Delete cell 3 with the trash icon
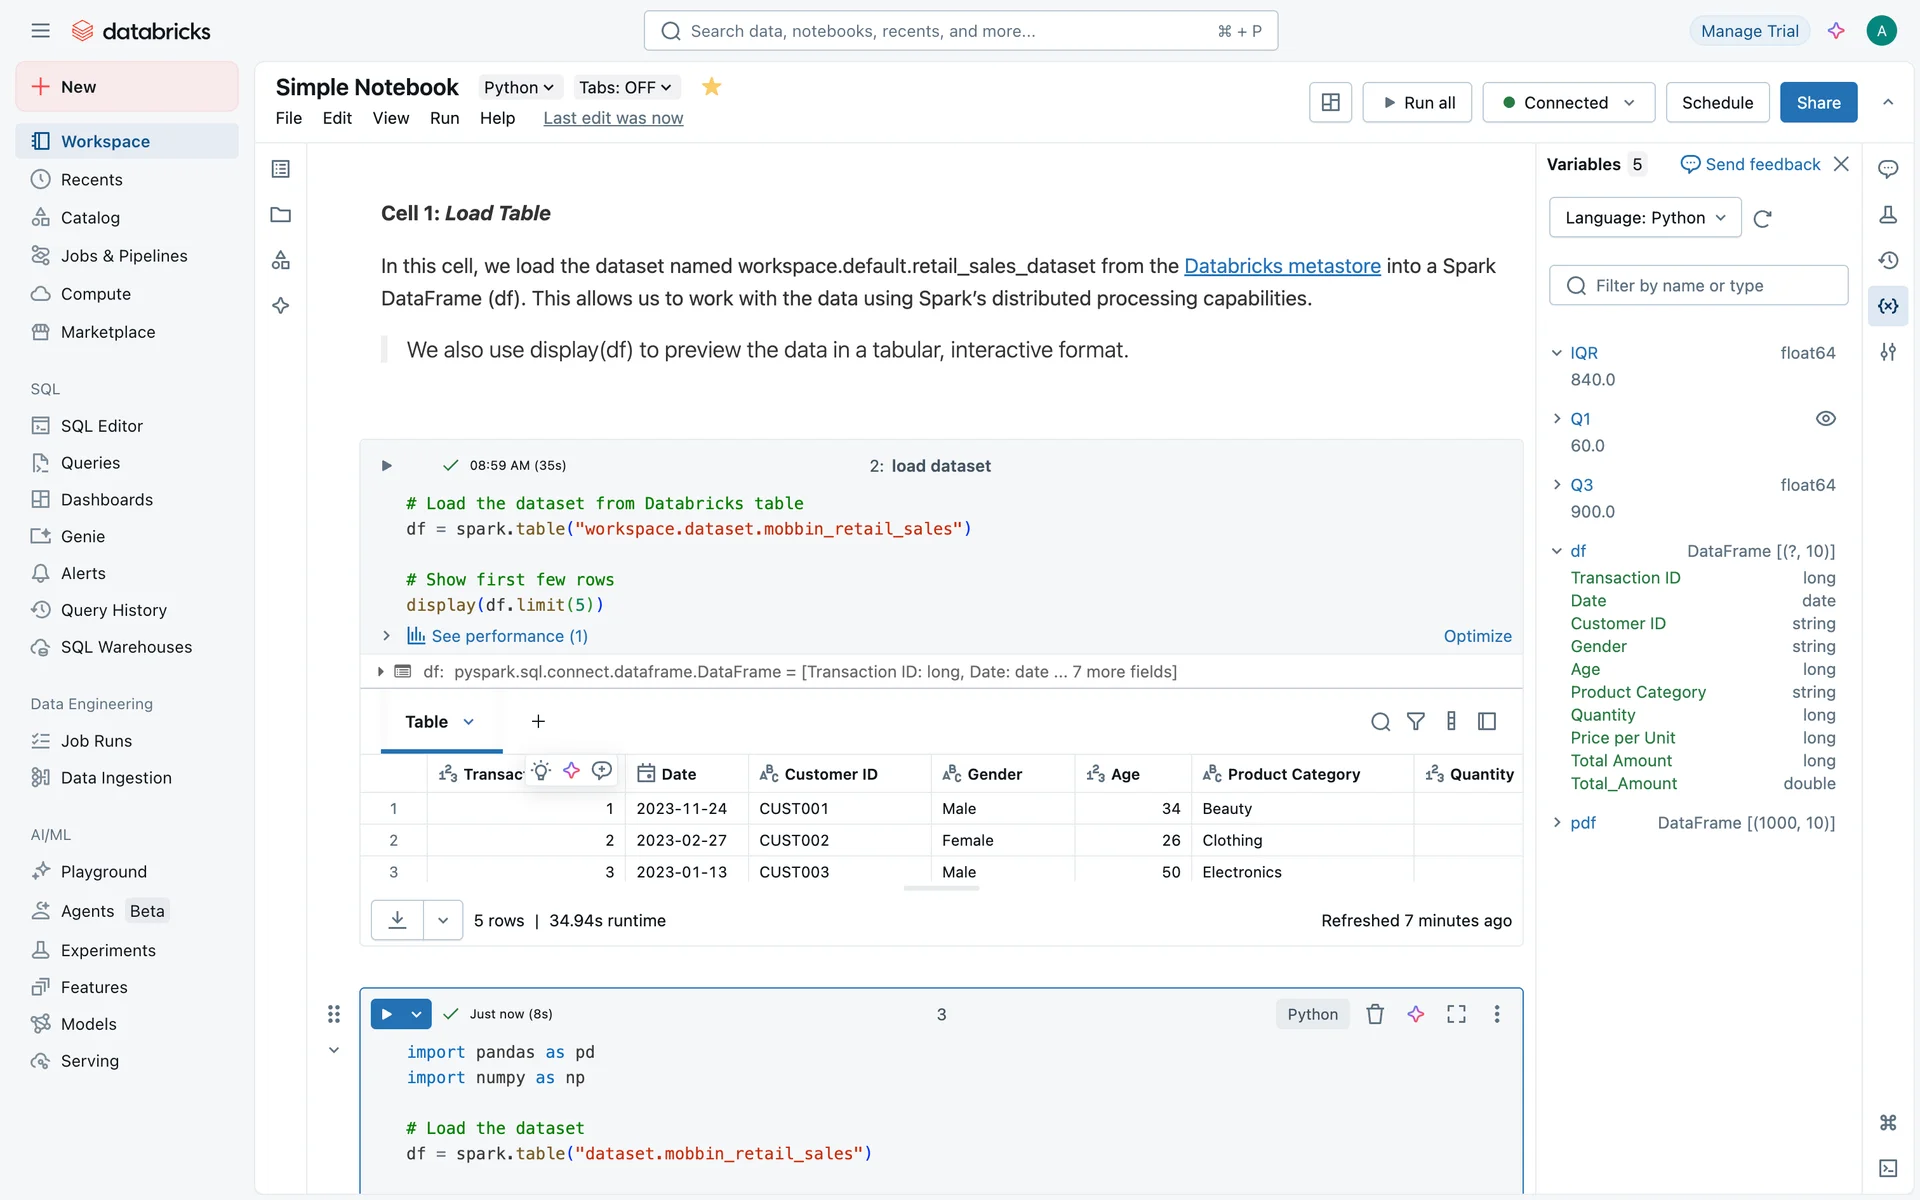Viewport: 1920px width, 1200px height. pyautogui.click(x=1375, y=1014)
